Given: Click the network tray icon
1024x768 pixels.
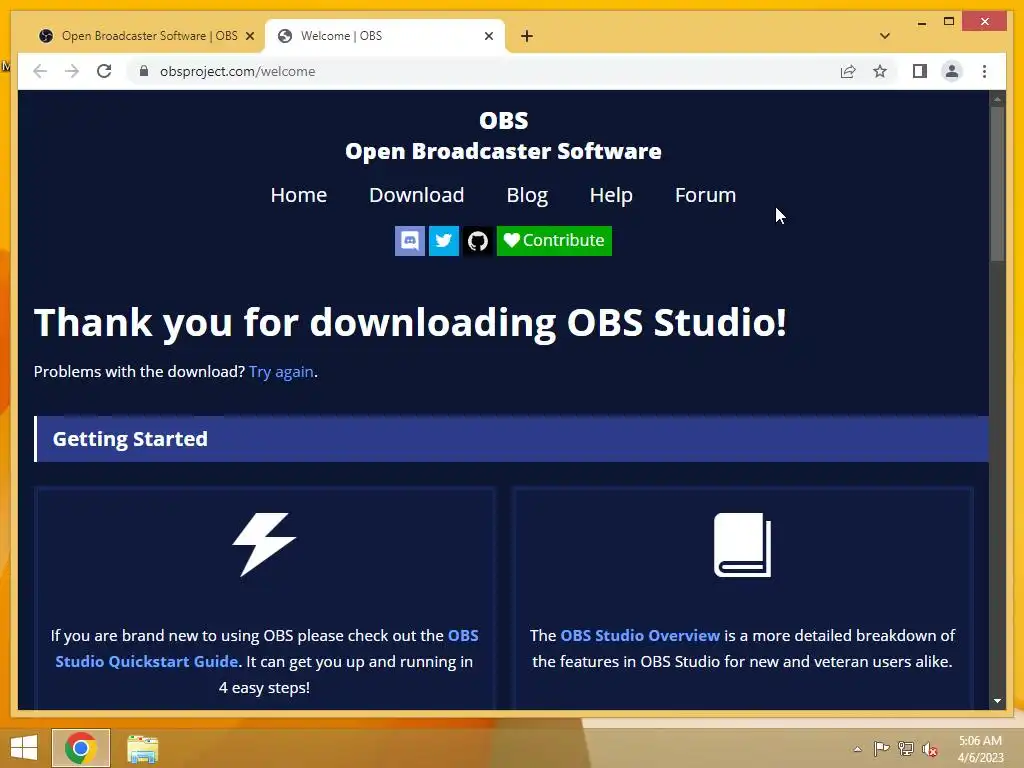Looking at the screenshot, I should pyautogui.click(x=905, y=749).
